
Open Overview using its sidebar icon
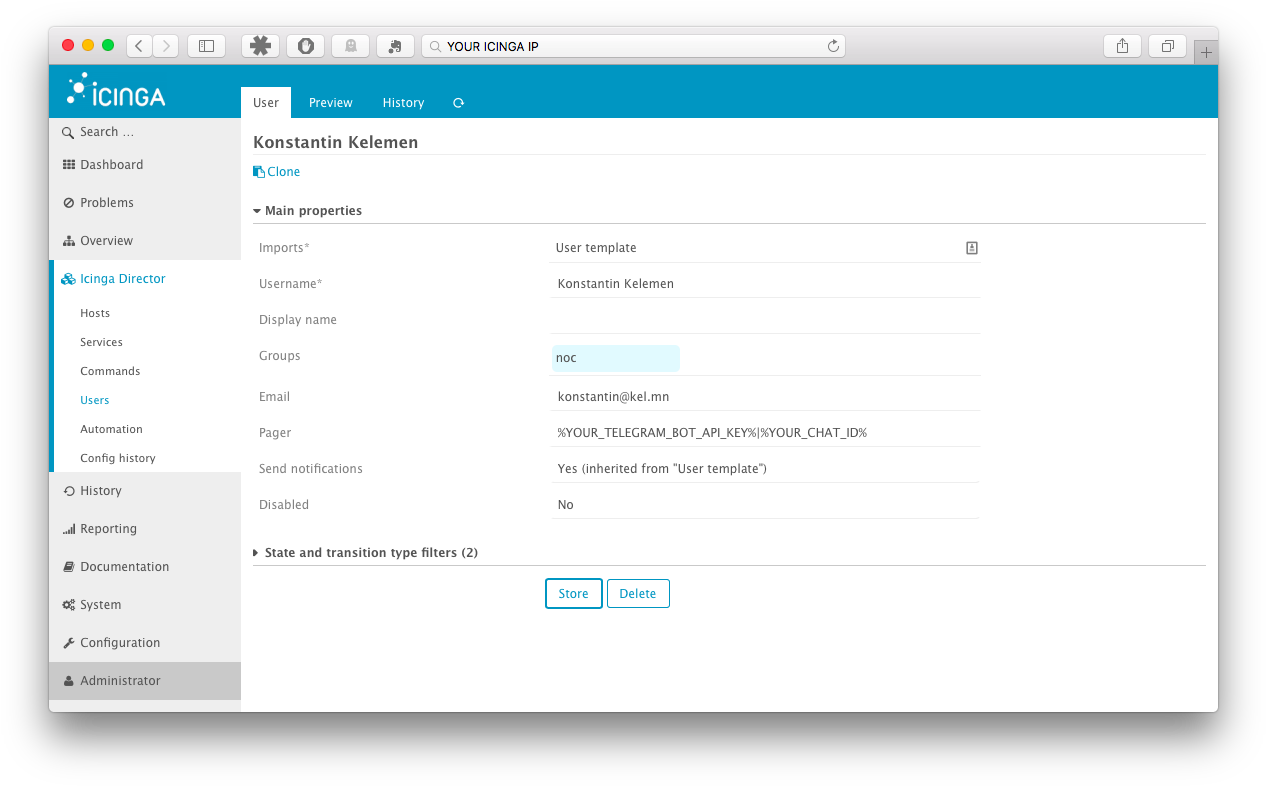(67, 240)
